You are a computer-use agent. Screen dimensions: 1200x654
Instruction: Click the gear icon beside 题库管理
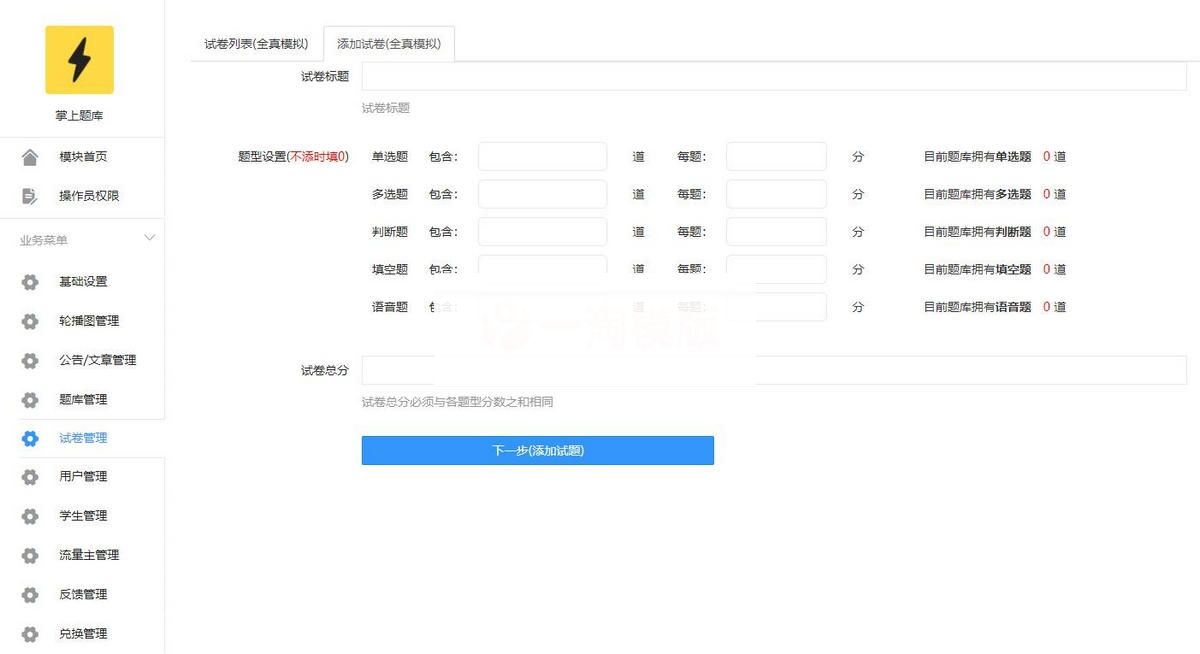point(30,399)
